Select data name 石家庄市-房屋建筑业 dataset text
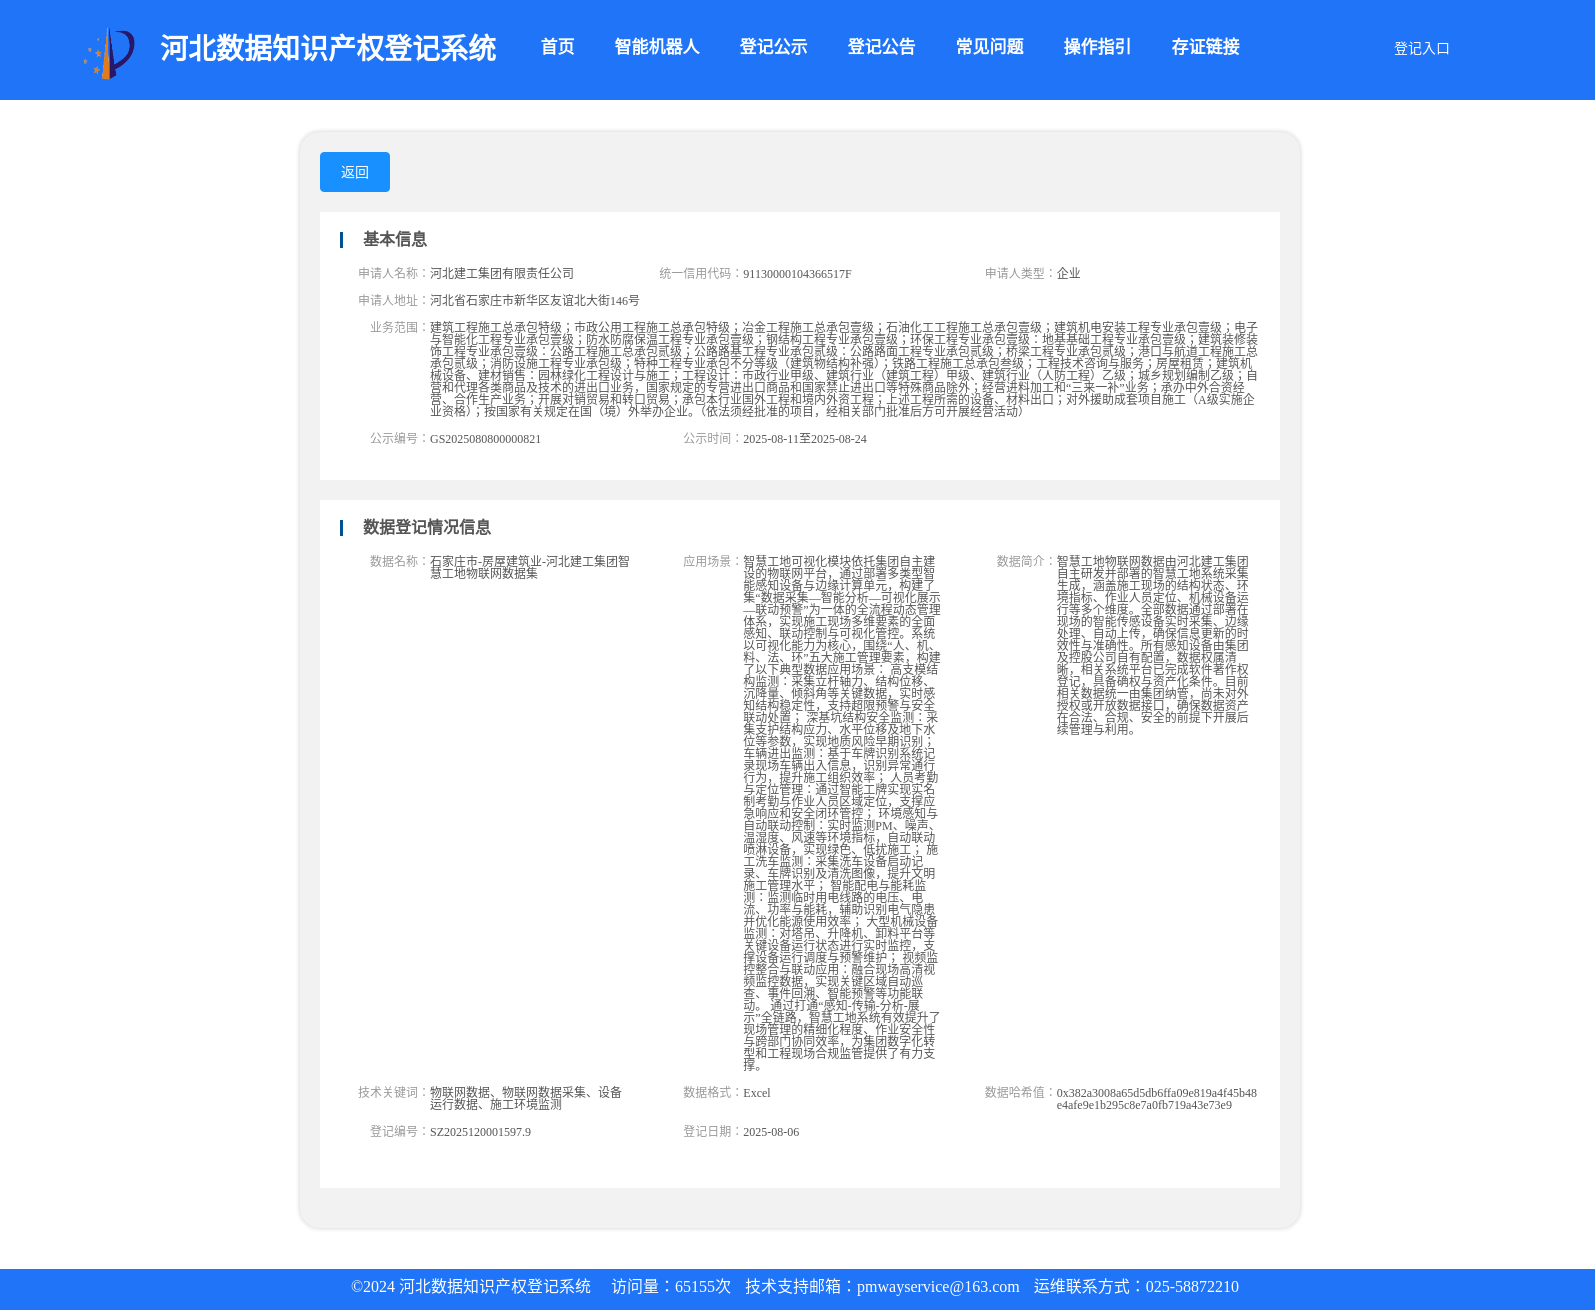The image size is (1595, 1310). pos(530,567)
